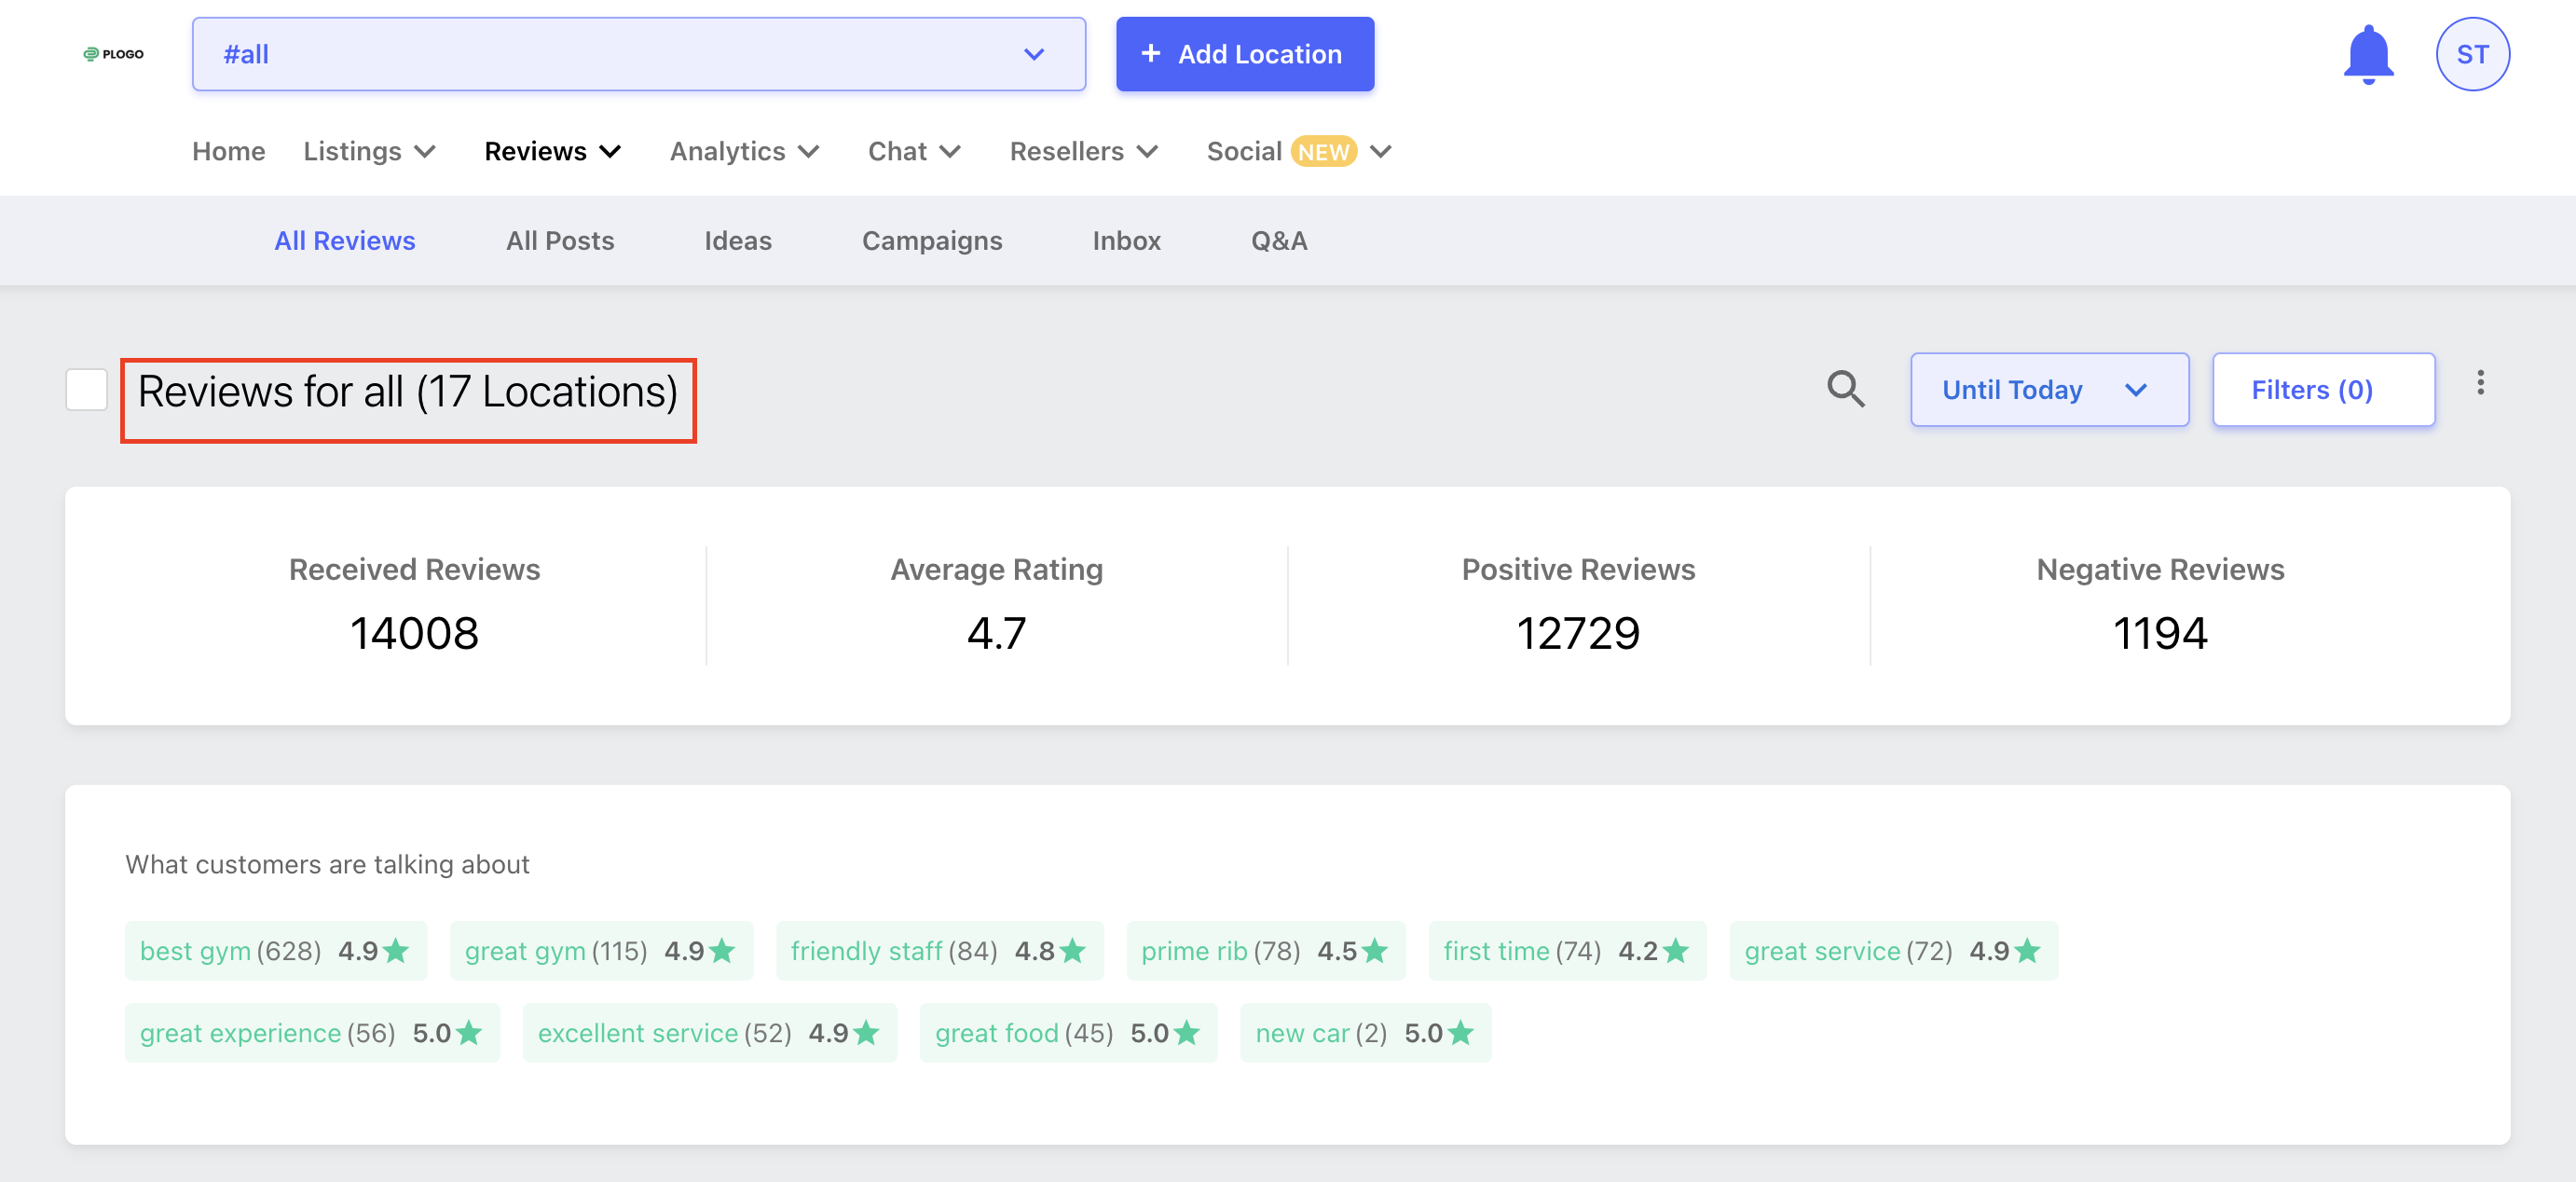The height and width of the screenshot is (1182, 2576).
Task: Open the Ideas tab
Action: (x=737, y=241)
